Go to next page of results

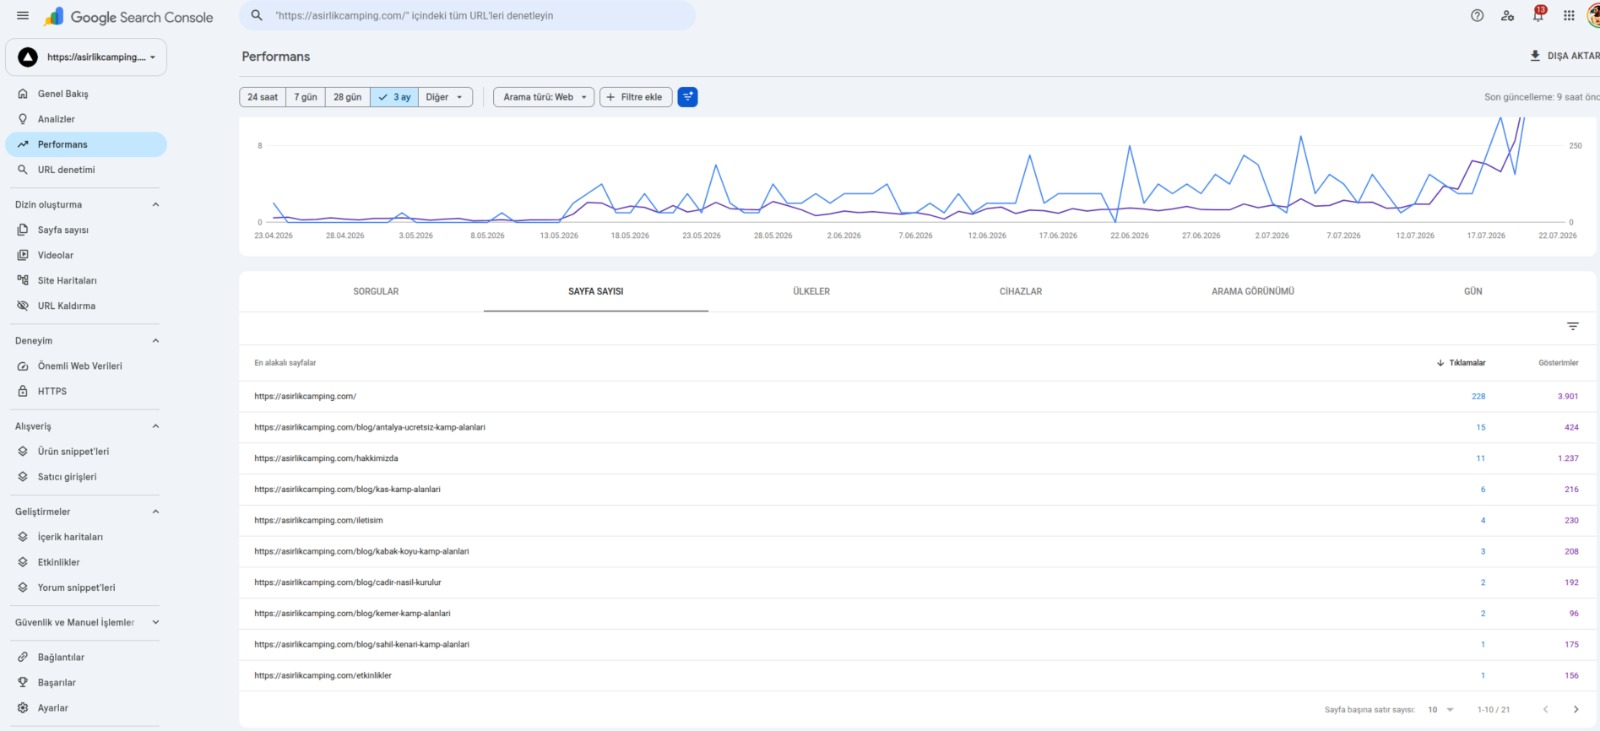coord(1576,710)
